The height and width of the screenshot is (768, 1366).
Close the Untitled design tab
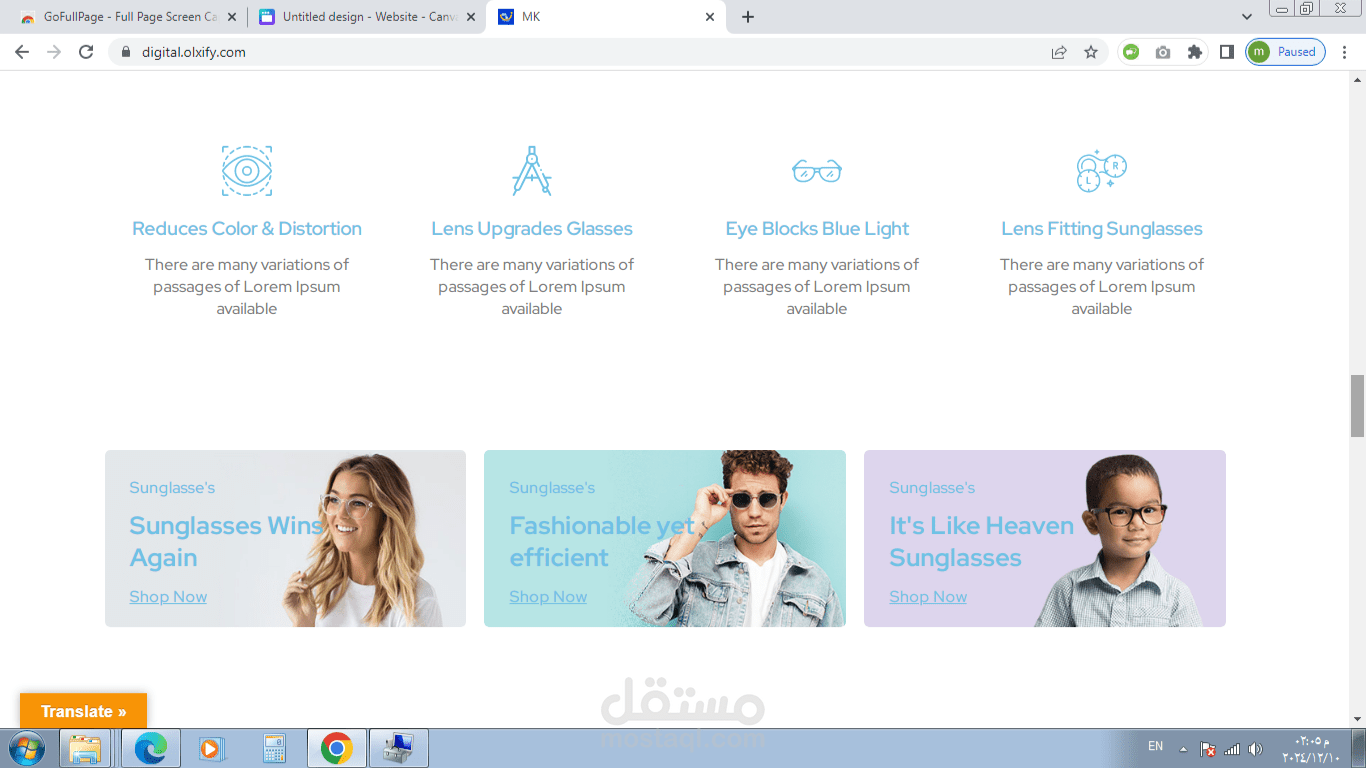[x=472, y=17]
